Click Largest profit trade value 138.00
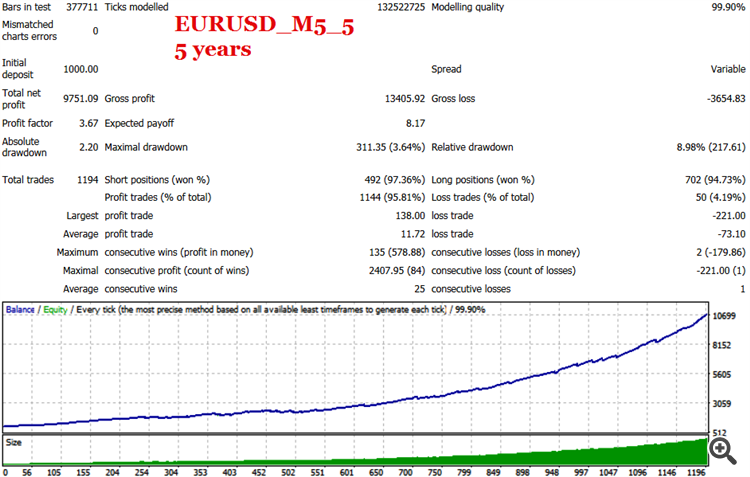This screenshot has height=477, width=750. [x=410, y=216]
